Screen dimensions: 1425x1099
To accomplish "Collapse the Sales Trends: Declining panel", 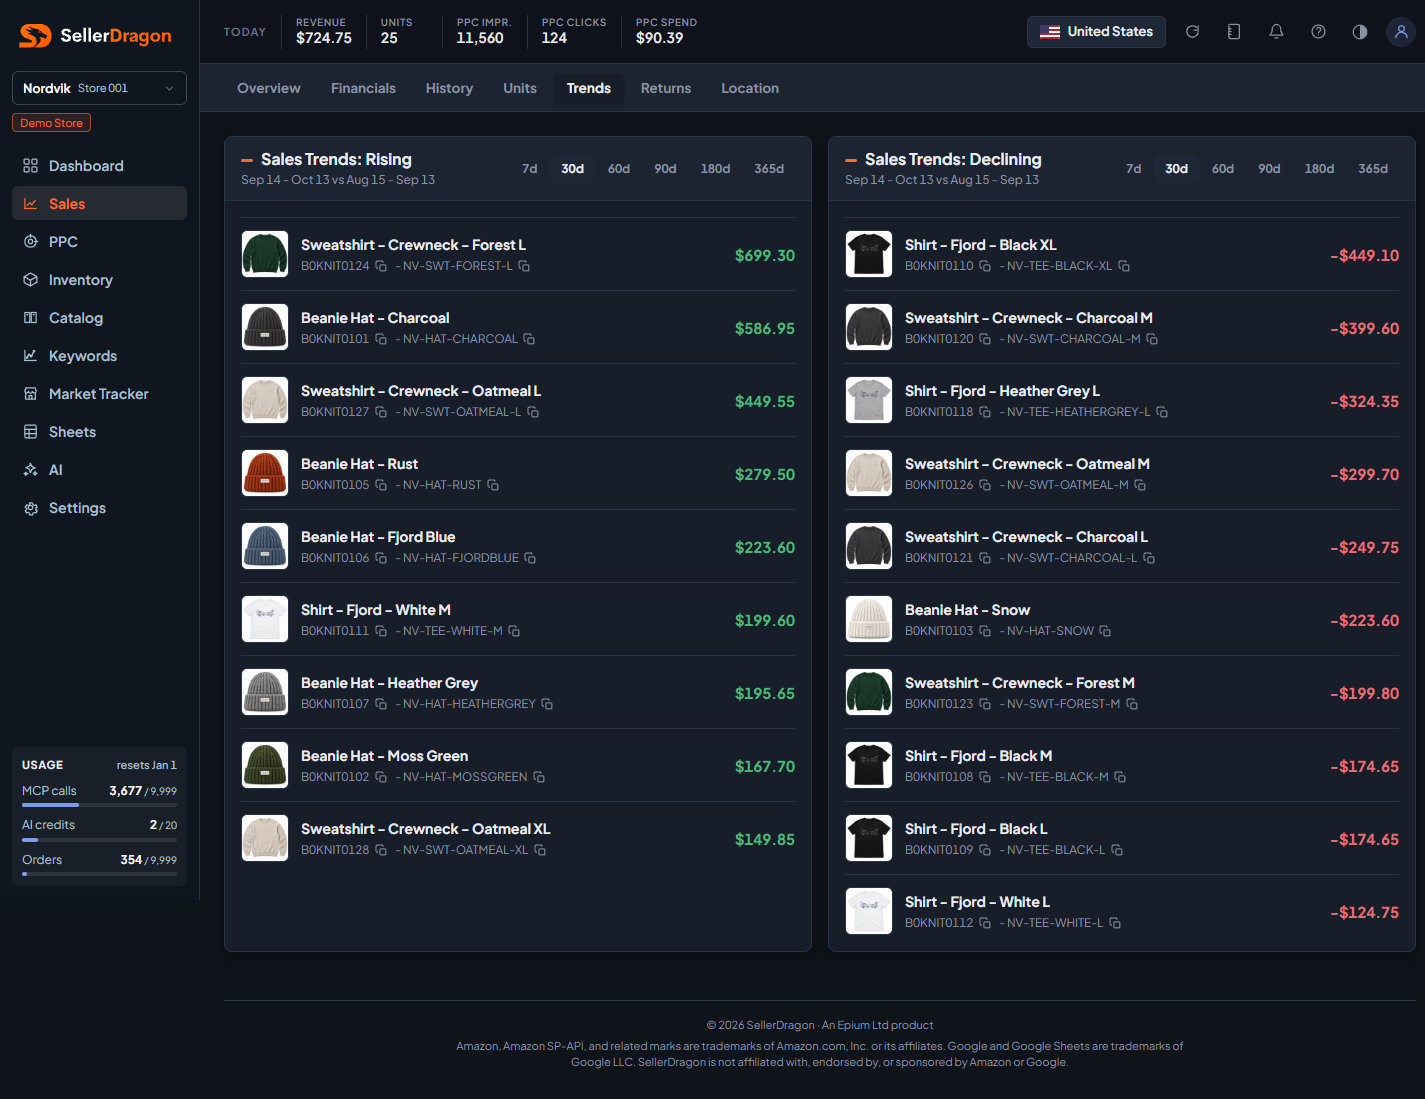I will pos(851,160).
